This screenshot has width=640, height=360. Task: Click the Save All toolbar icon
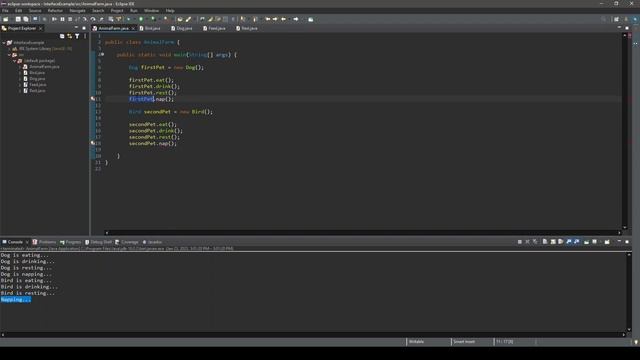click(x=26, y=19)
